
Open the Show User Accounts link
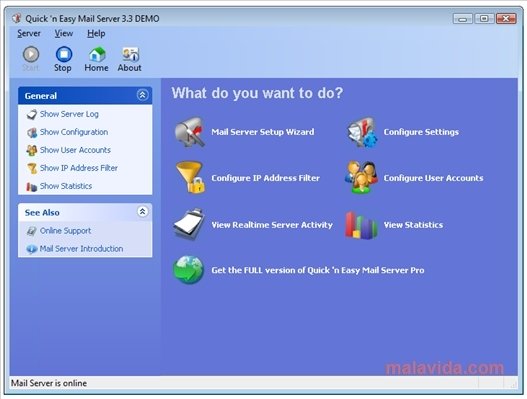[x=75, y=150]
